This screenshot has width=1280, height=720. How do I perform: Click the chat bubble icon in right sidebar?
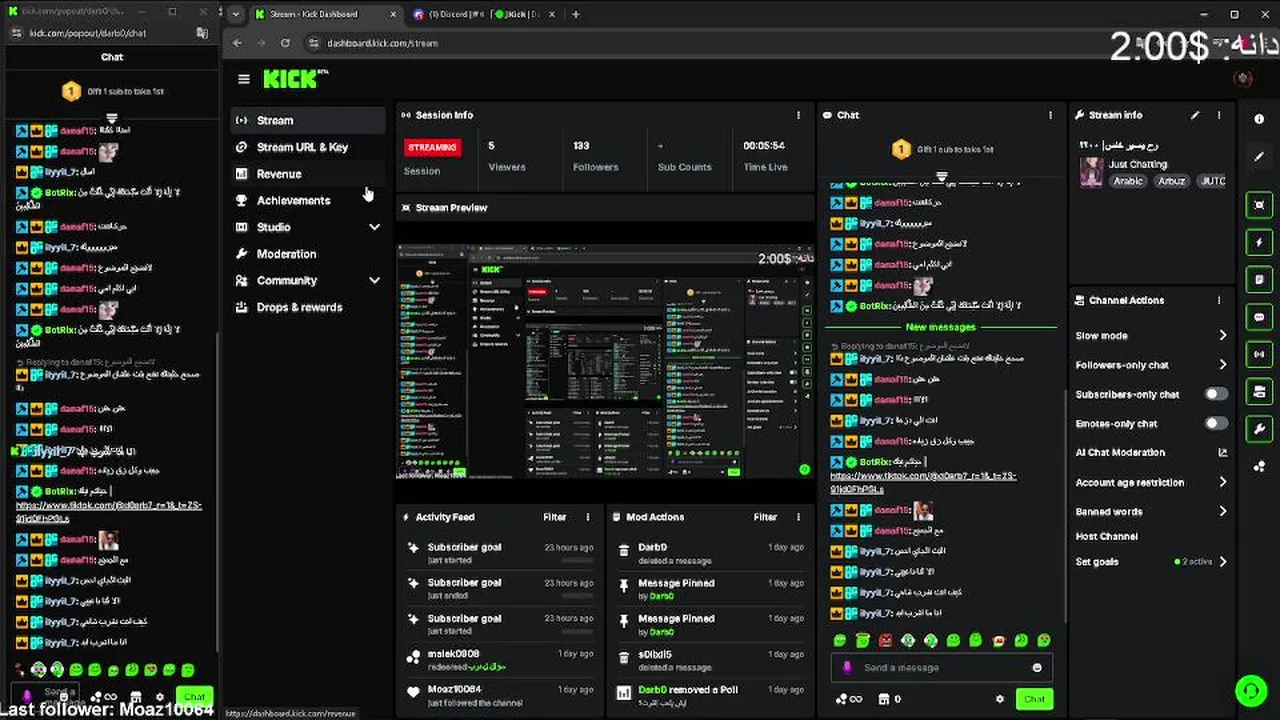1259,317
